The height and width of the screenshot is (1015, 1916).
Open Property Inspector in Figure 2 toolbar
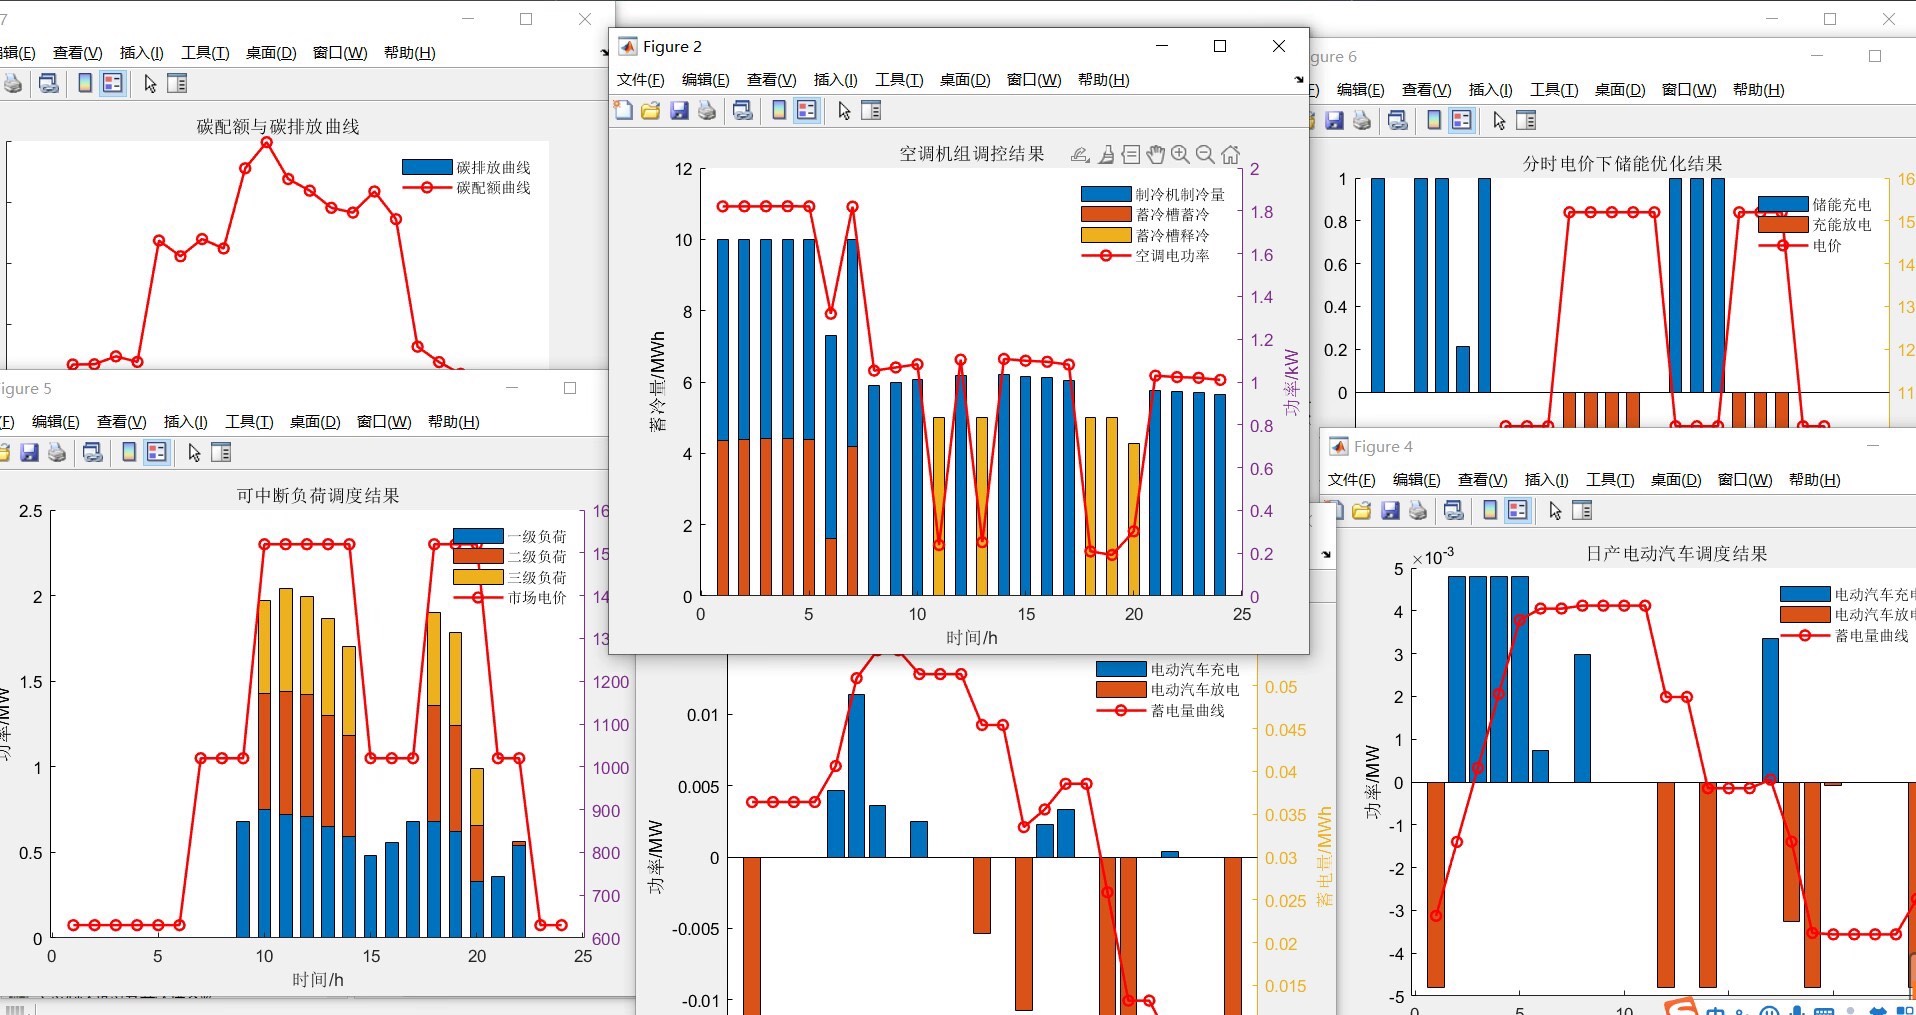click(x=871, y=111)
